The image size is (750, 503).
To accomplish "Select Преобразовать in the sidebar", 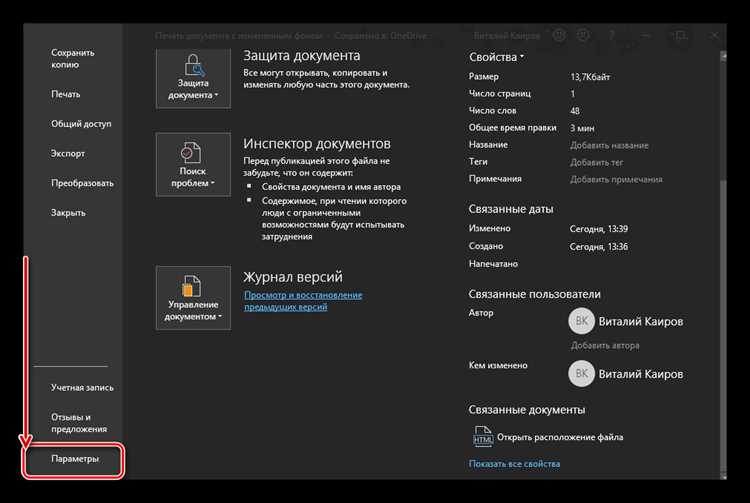I will [82, 183].
